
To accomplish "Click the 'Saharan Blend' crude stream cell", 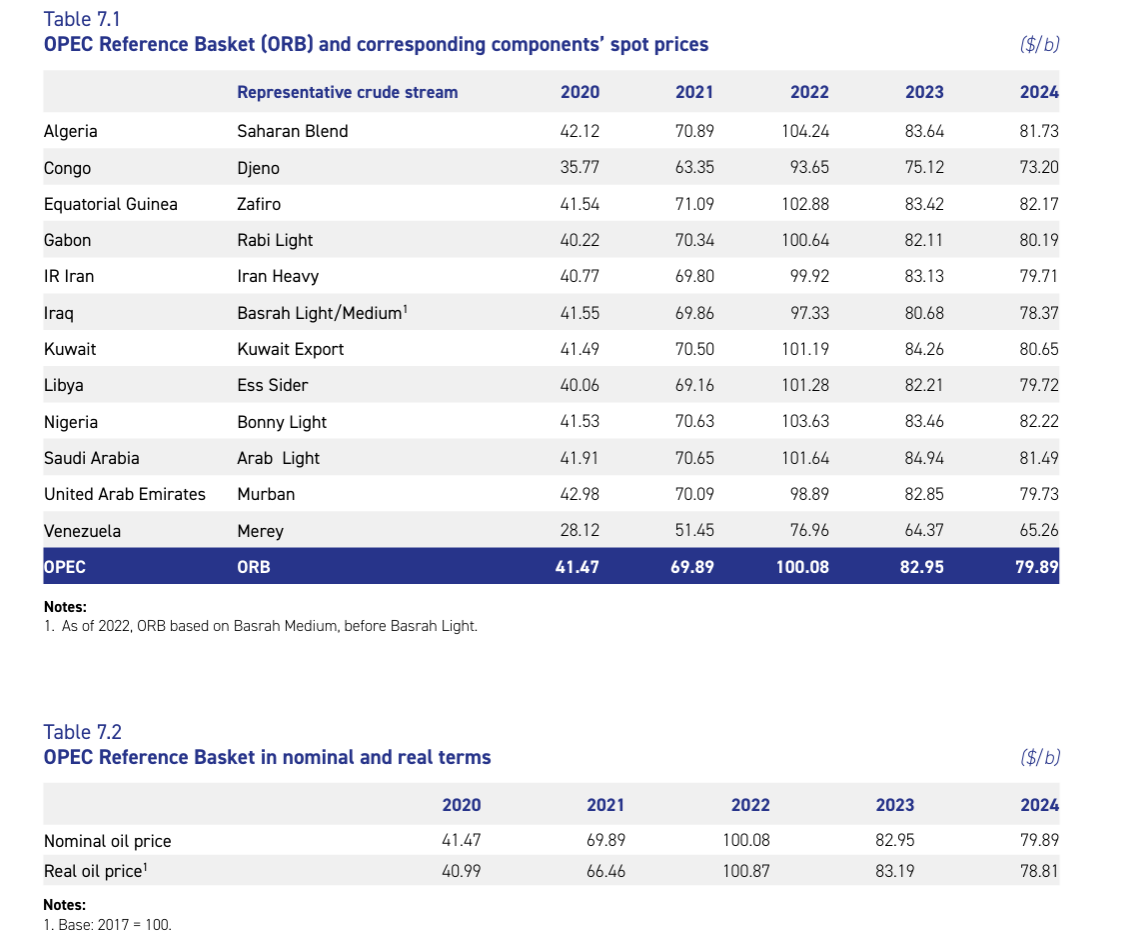I will coord(292,131).
